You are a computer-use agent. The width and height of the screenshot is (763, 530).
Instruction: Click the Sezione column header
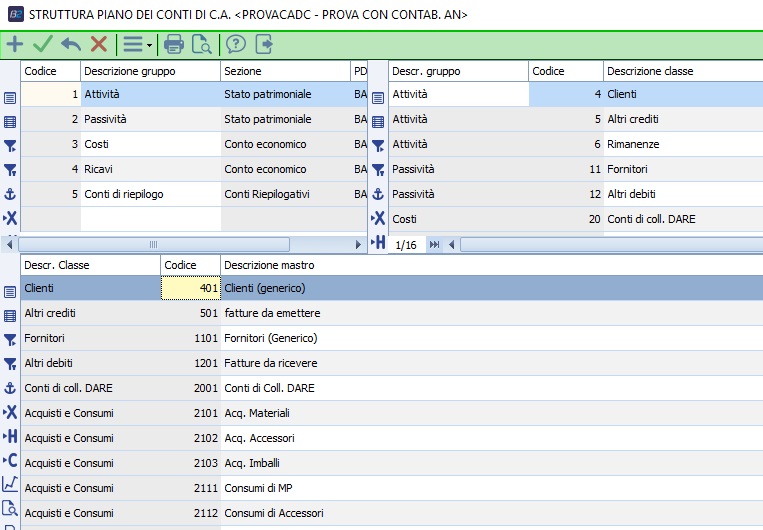pos(243,72)
